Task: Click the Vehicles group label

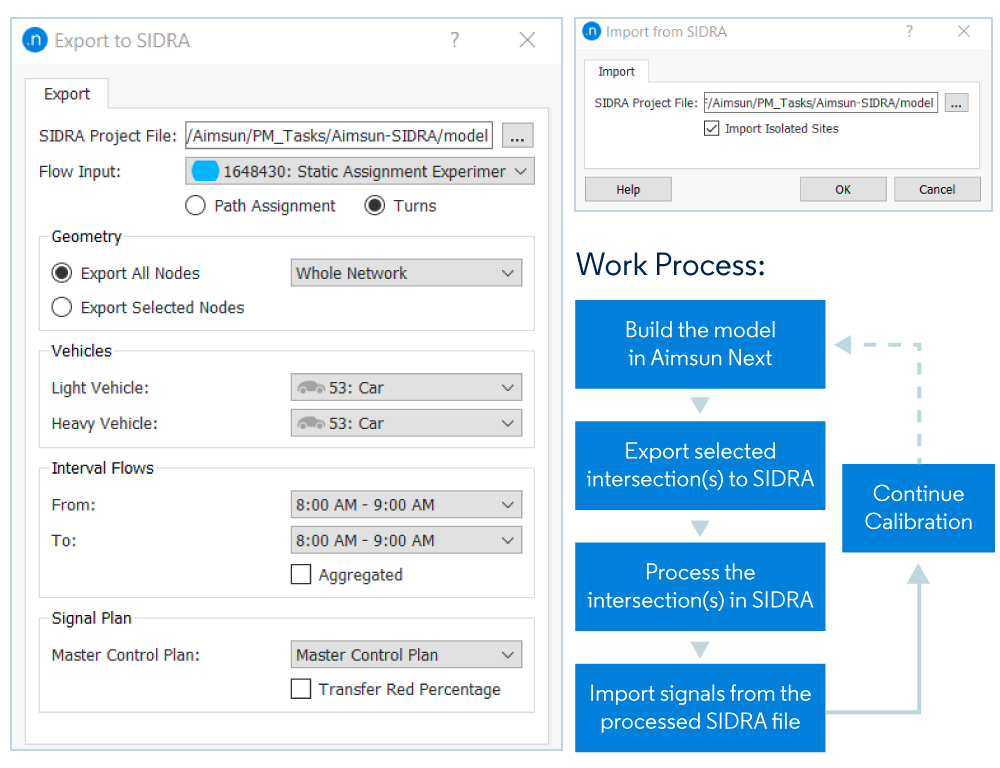Action: [x=82, y=351]
